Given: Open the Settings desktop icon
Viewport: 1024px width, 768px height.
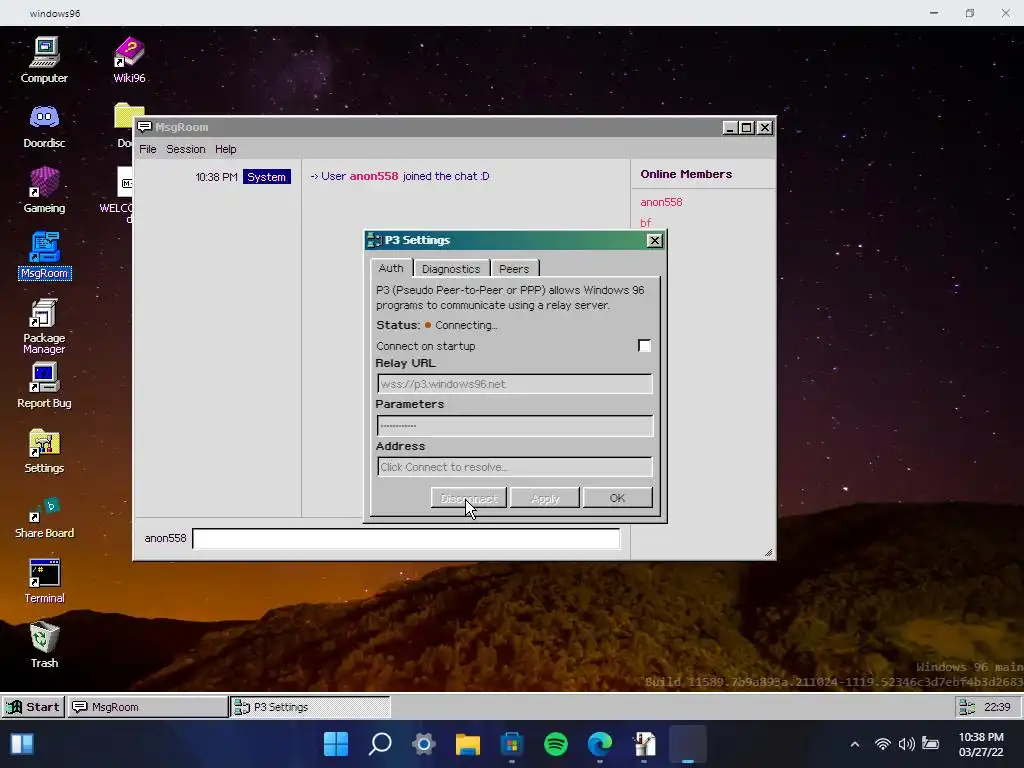Looking at the screenshot, I should coord(44,451).
